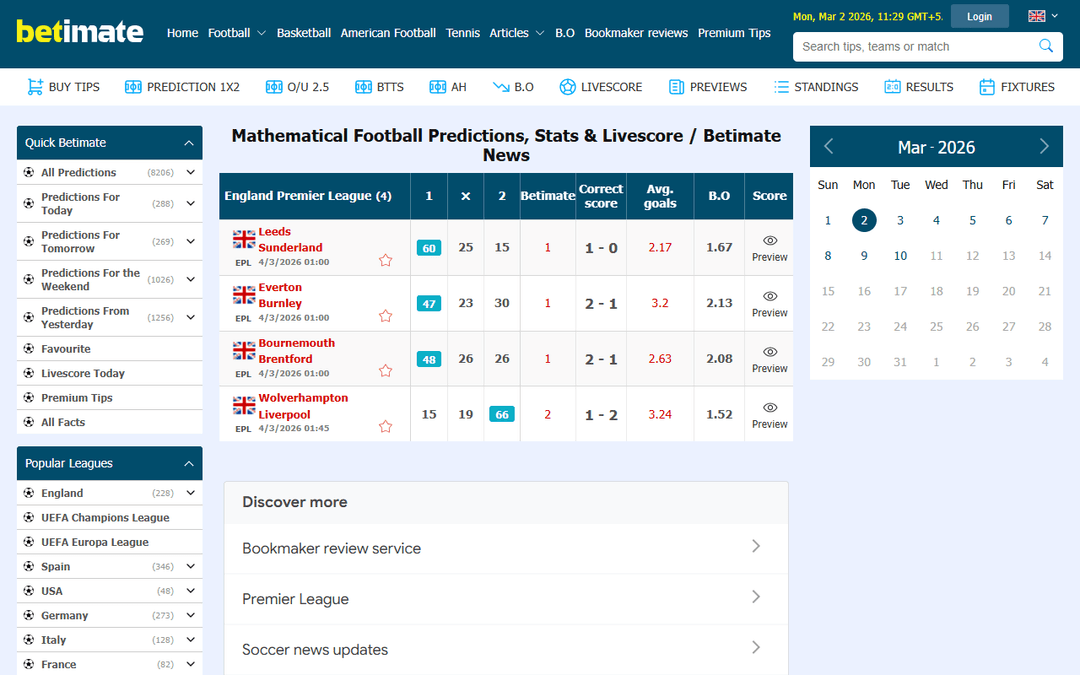Open American Football in top navigation
Screen dimensions: 1080x675
[388, 32]
